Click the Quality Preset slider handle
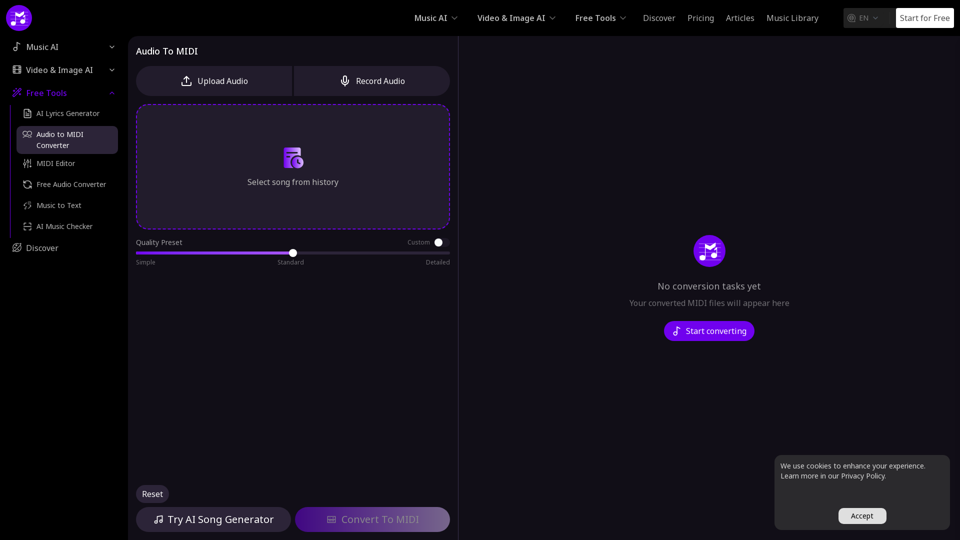Image resolution: width=960 pixels, height=540 pixels. tap(293, 253)
